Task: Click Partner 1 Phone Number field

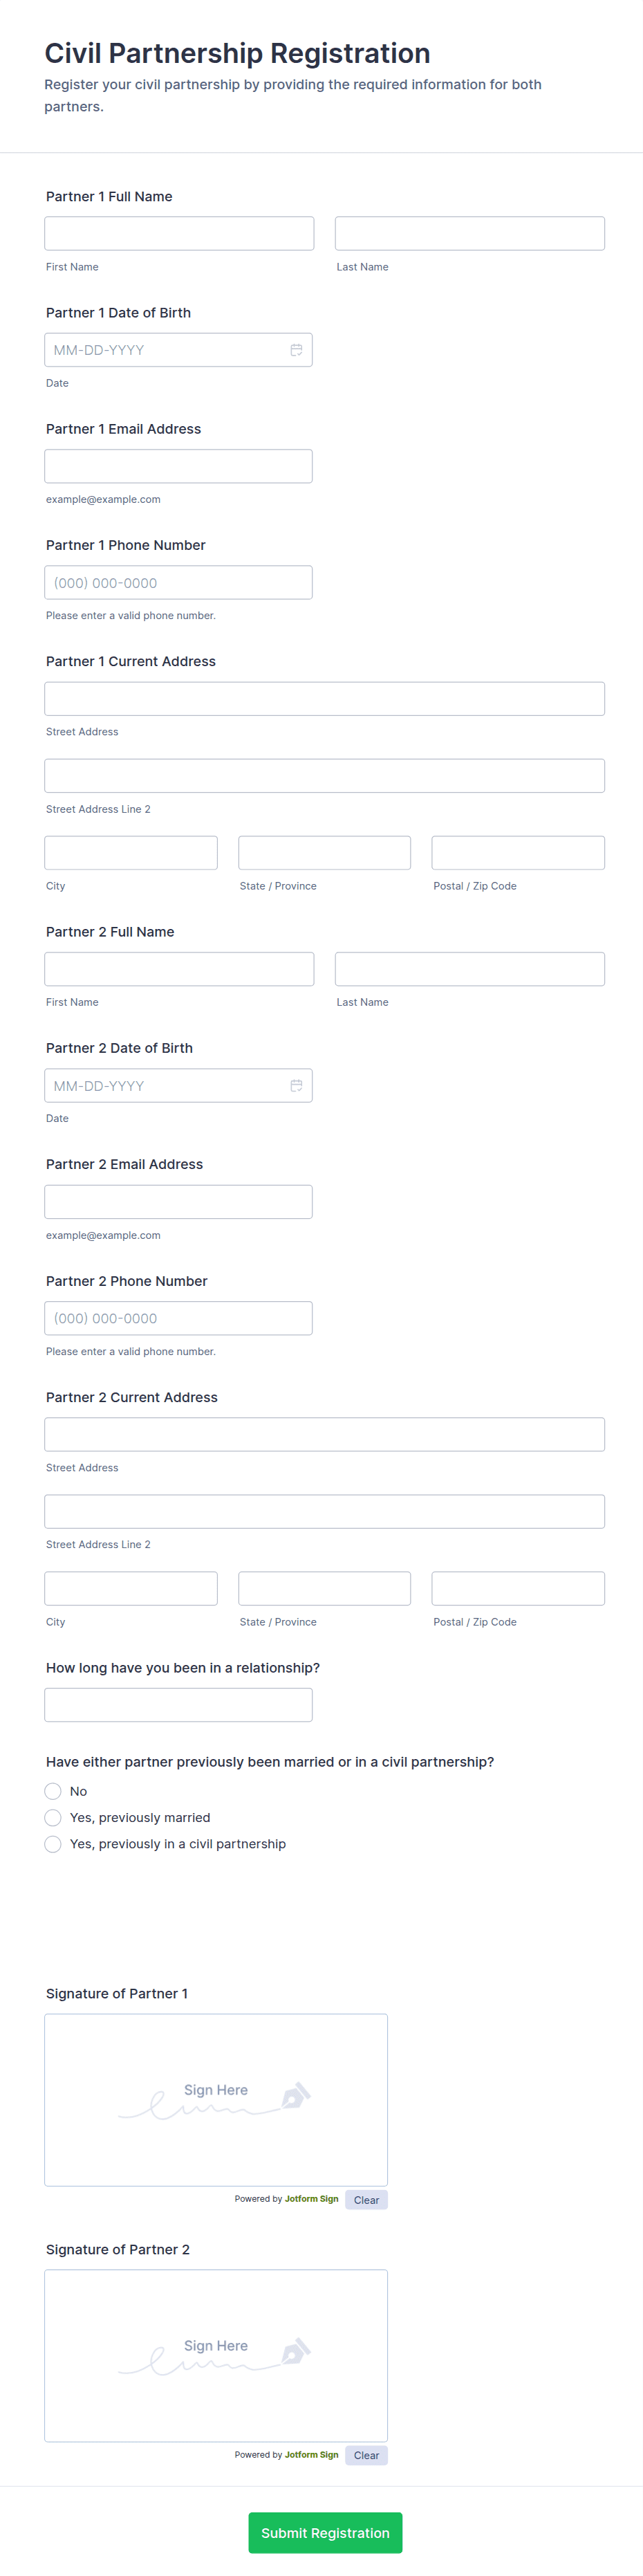Action: (178, 583)
